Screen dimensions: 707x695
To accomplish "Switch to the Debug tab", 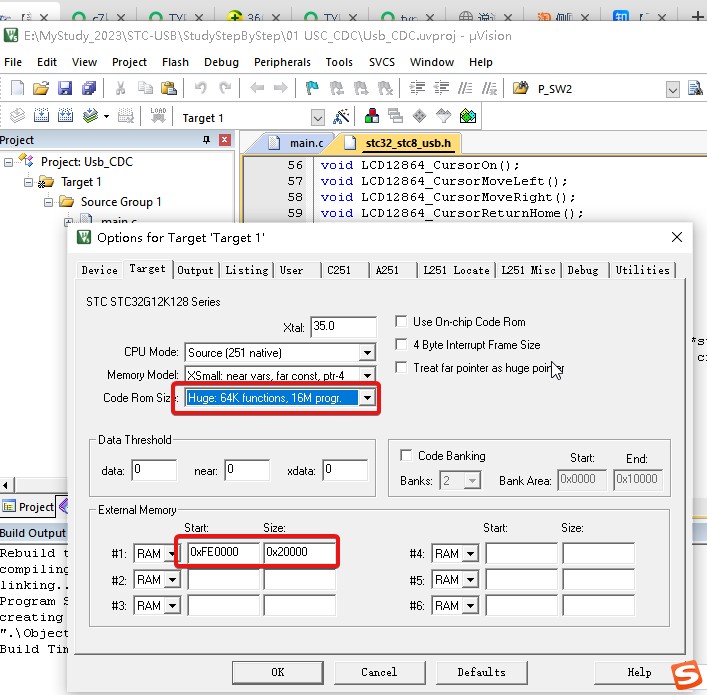I will [583, 270].
